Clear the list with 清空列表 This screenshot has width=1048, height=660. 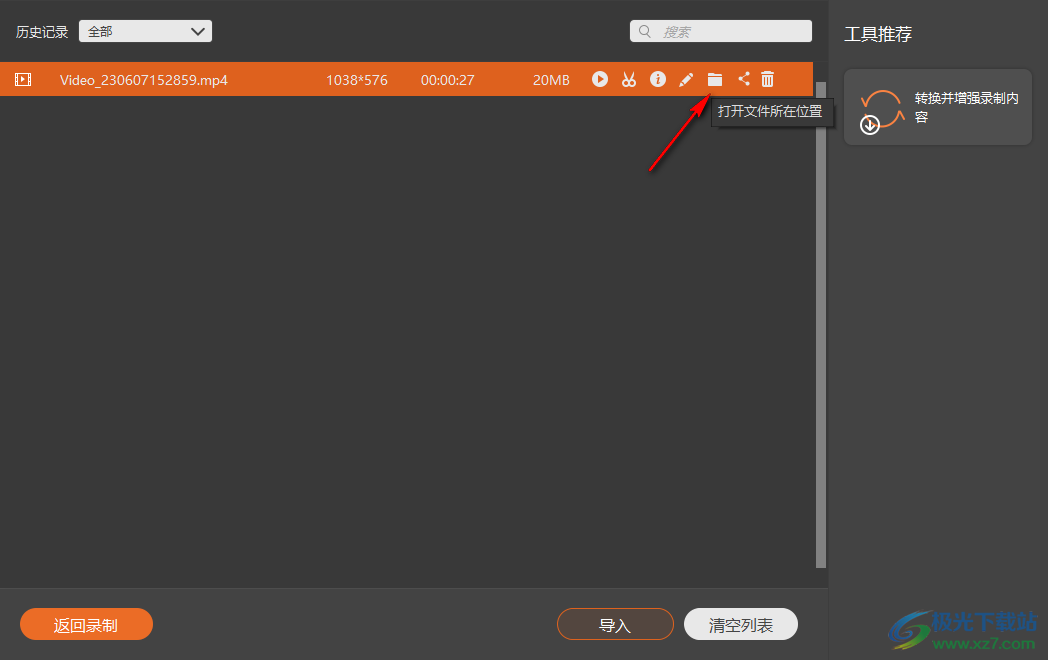point(741,624)
